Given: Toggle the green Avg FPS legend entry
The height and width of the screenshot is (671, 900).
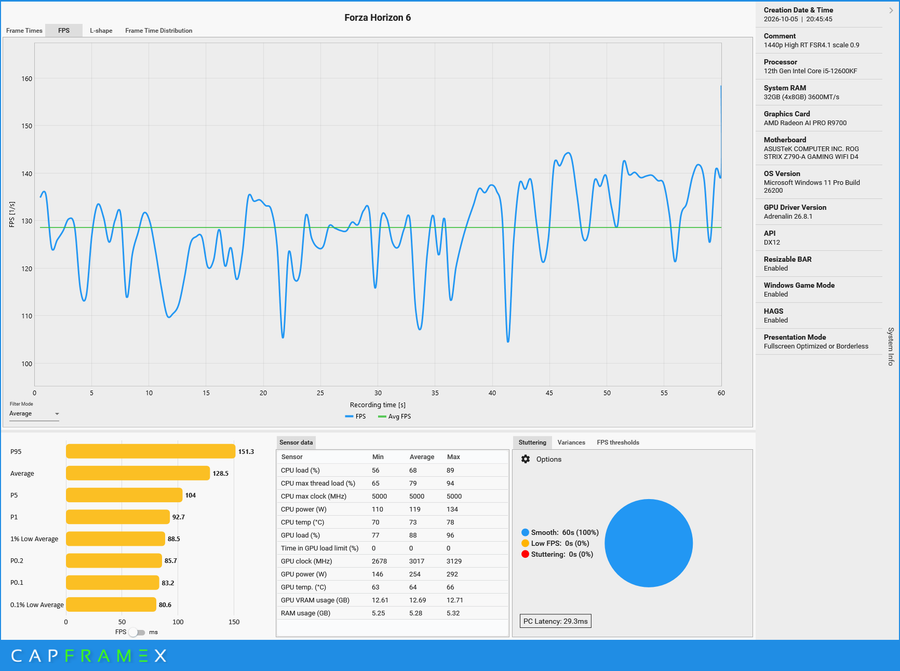Looking at the screenshot, I should [394, 417].
